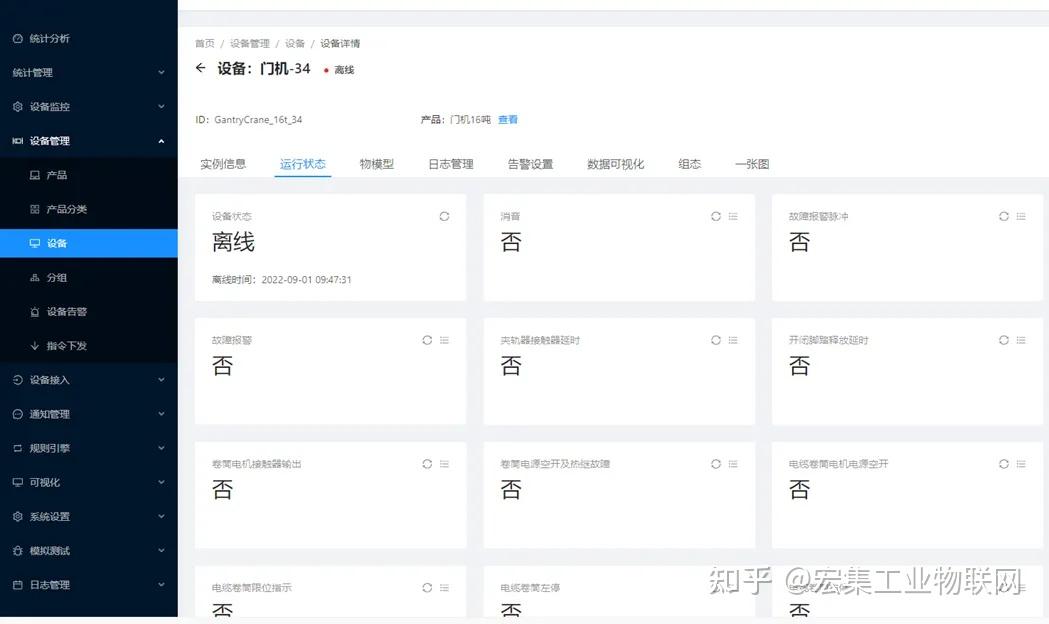
Task: Switch to the 告警设置 tab
Action: (531, 164)
